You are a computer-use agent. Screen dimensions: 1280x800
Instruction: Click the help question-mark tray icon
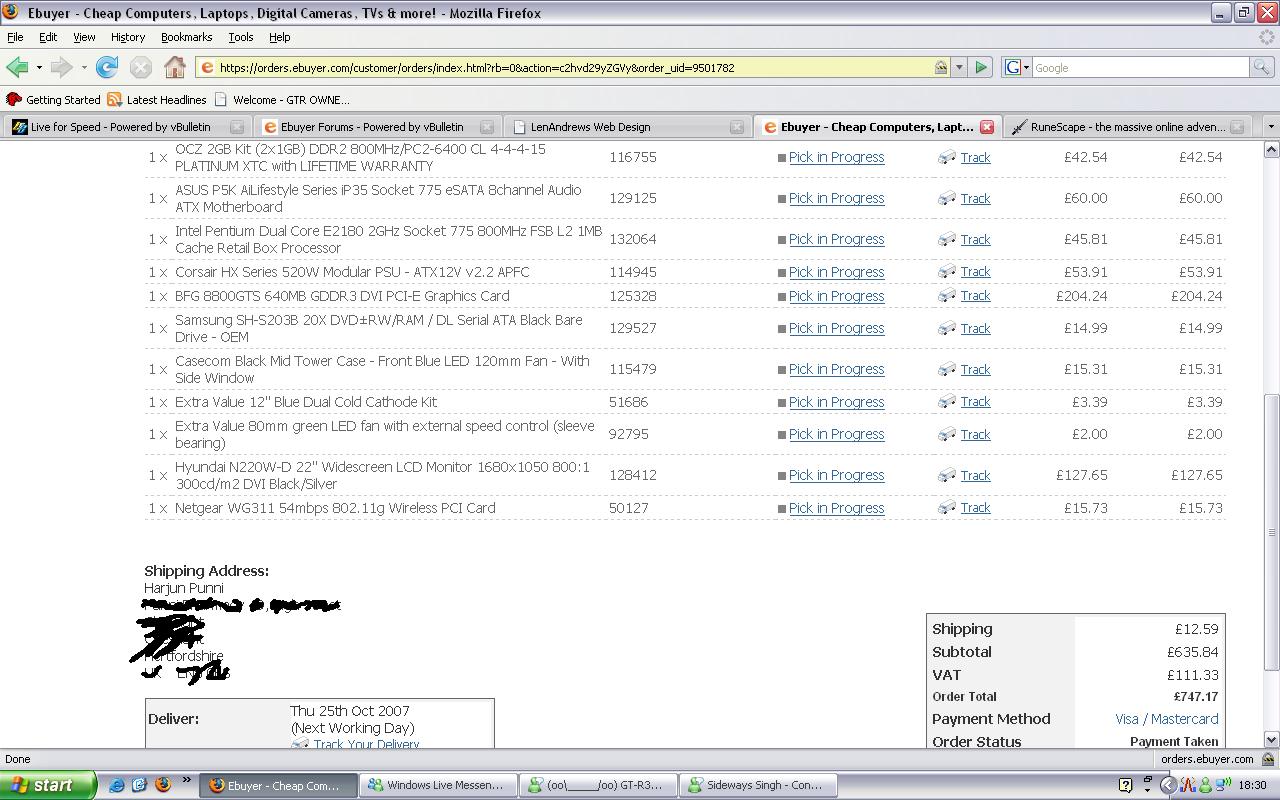click(1125, 785)
